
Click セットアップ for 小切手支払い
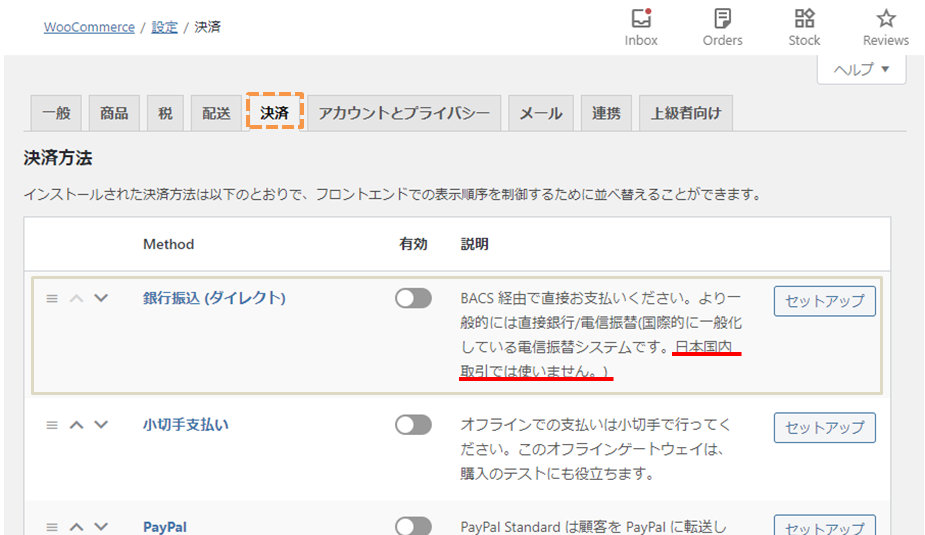824,428
